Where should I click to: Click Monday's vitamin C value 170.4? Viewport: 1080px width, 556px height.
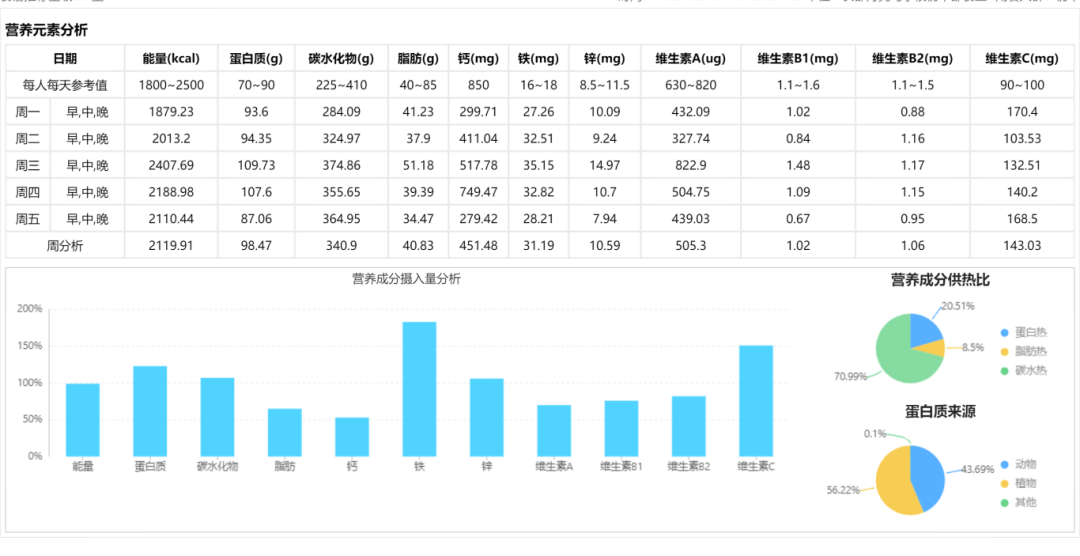(x=1022, y=112)
